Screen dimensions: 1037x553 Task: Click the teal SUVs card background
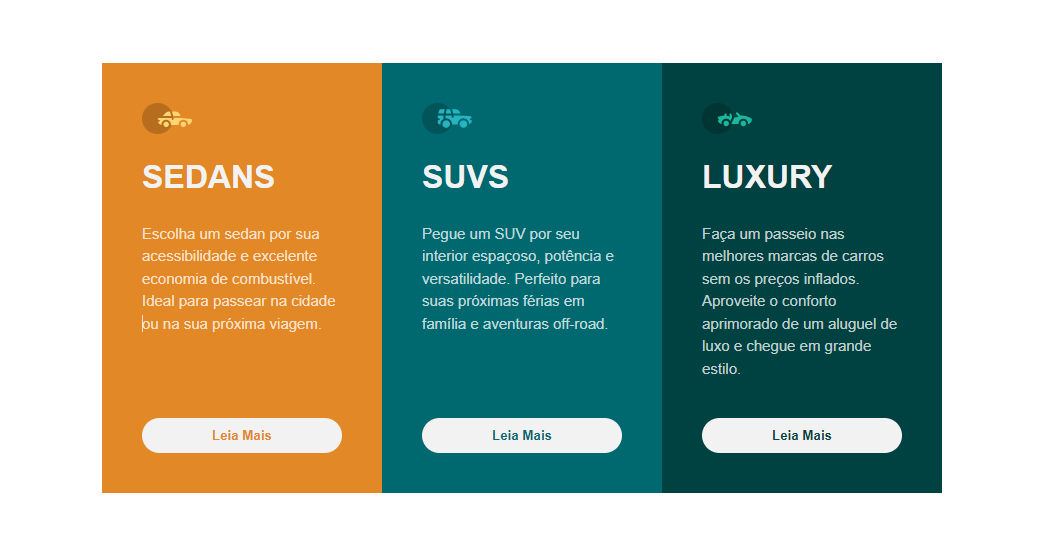coord(522,384)
